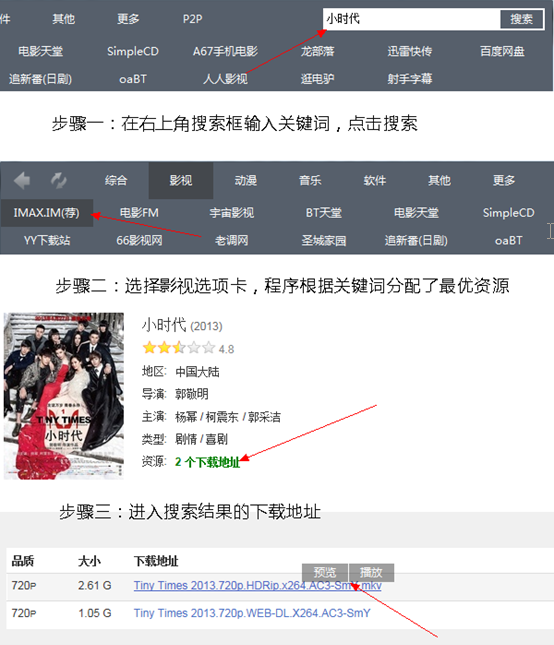Select the 其他 tab next to 软件

coord(439,180)
